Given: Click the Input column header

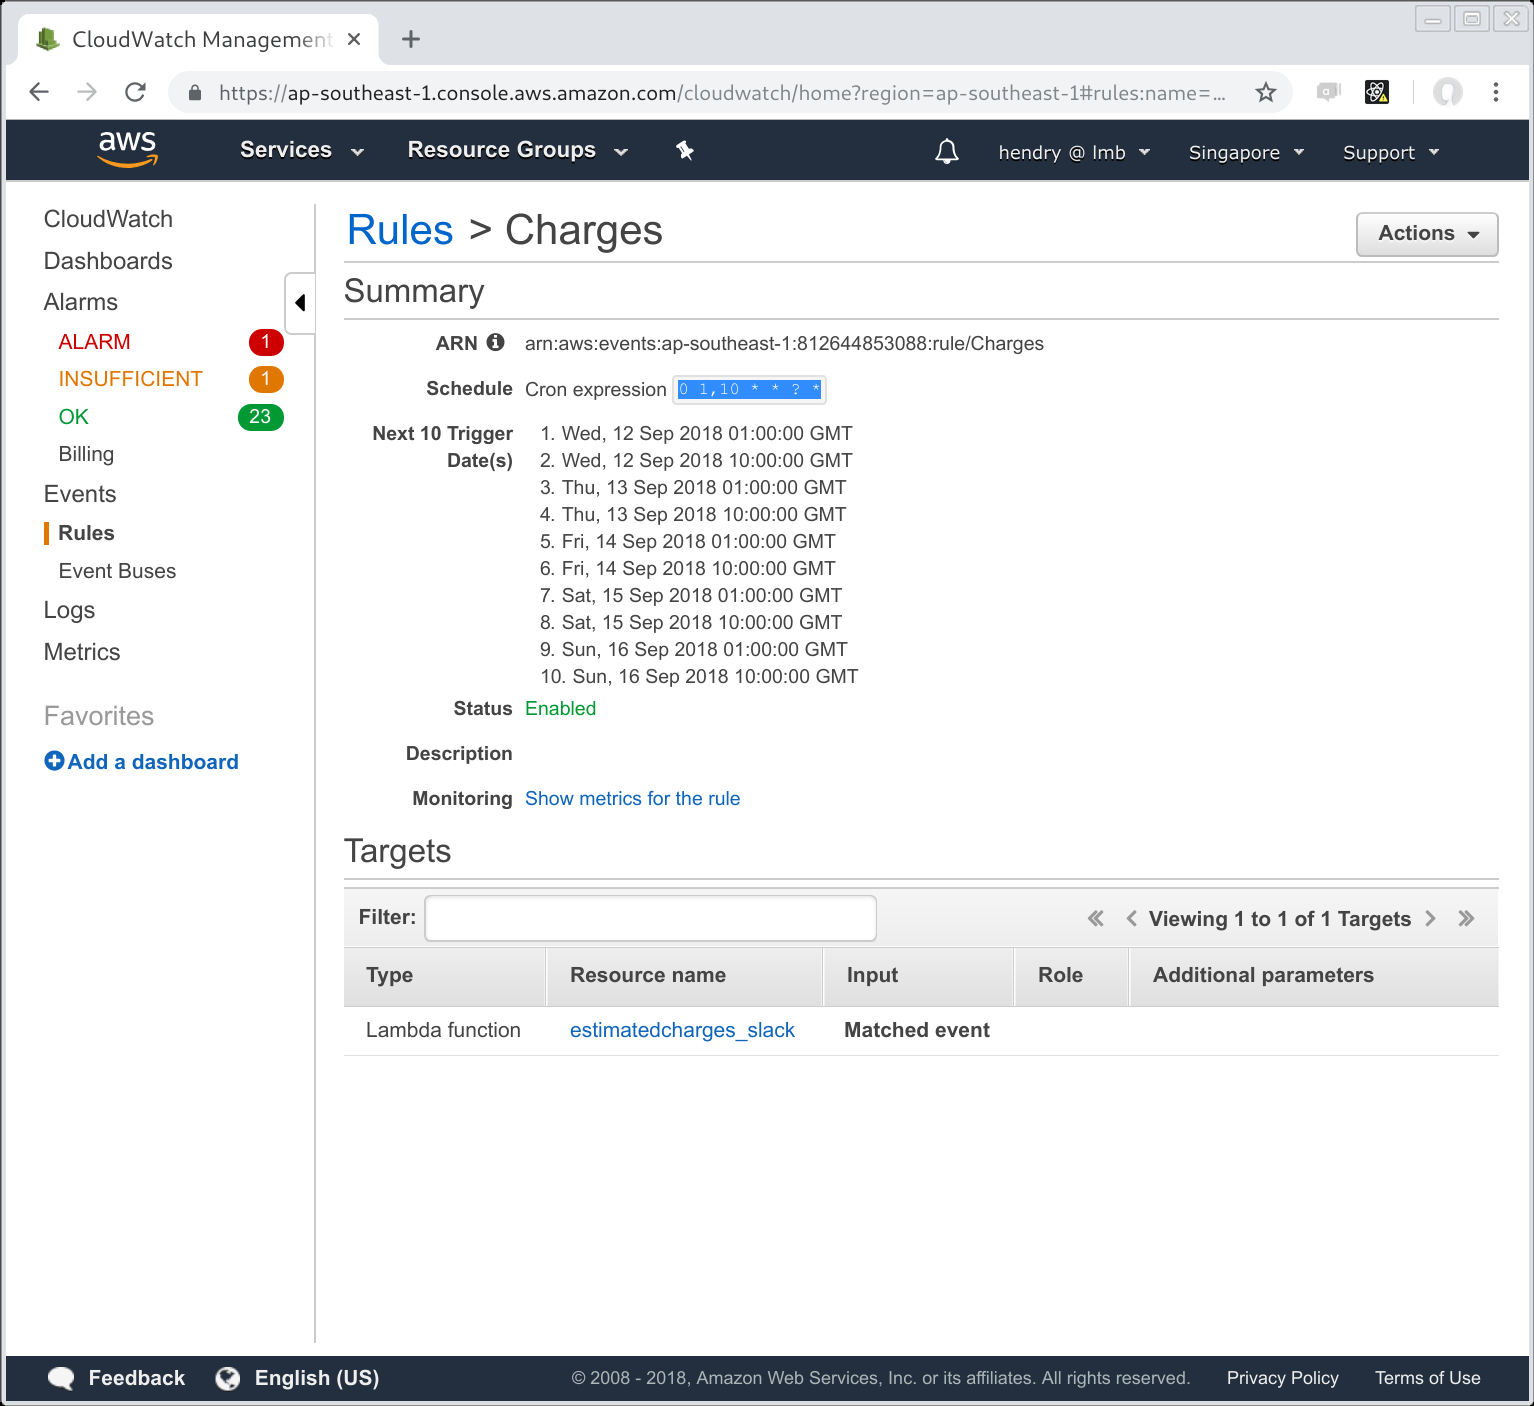Looking at the screenshot, I should pyautogui.click(x=919, y=976).
